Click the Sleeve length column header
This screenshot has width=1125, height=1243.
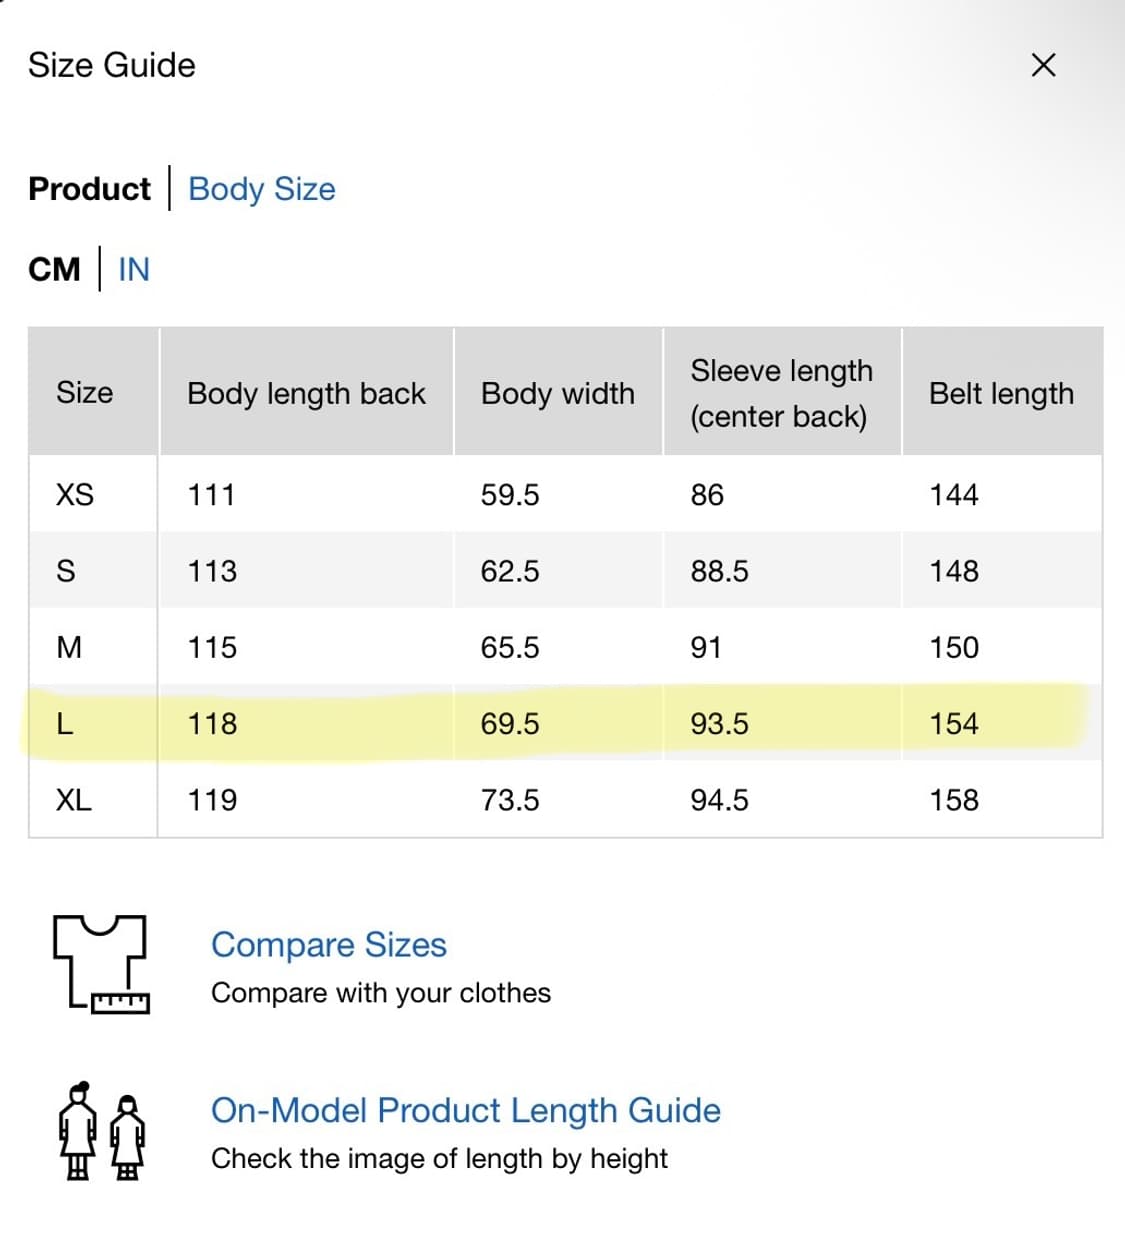(x=781, y=393)
